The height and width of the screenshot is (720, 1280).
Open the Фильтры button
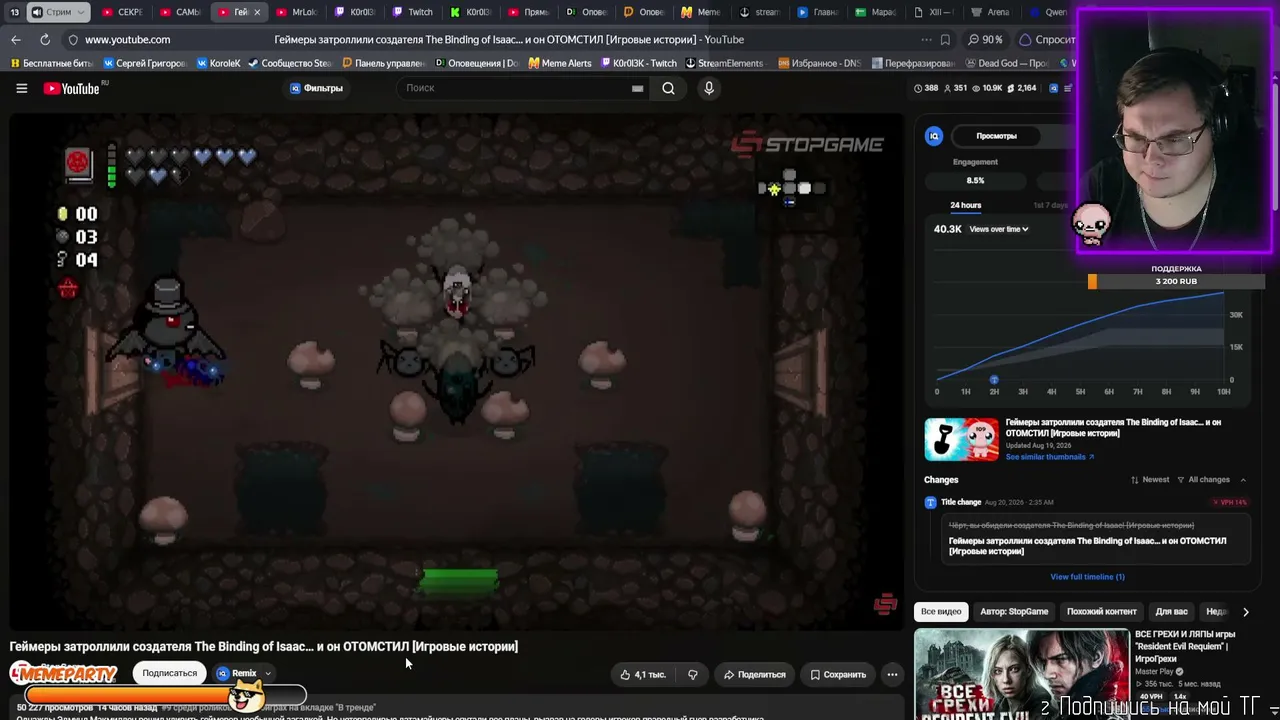click(x=316, y=88)
